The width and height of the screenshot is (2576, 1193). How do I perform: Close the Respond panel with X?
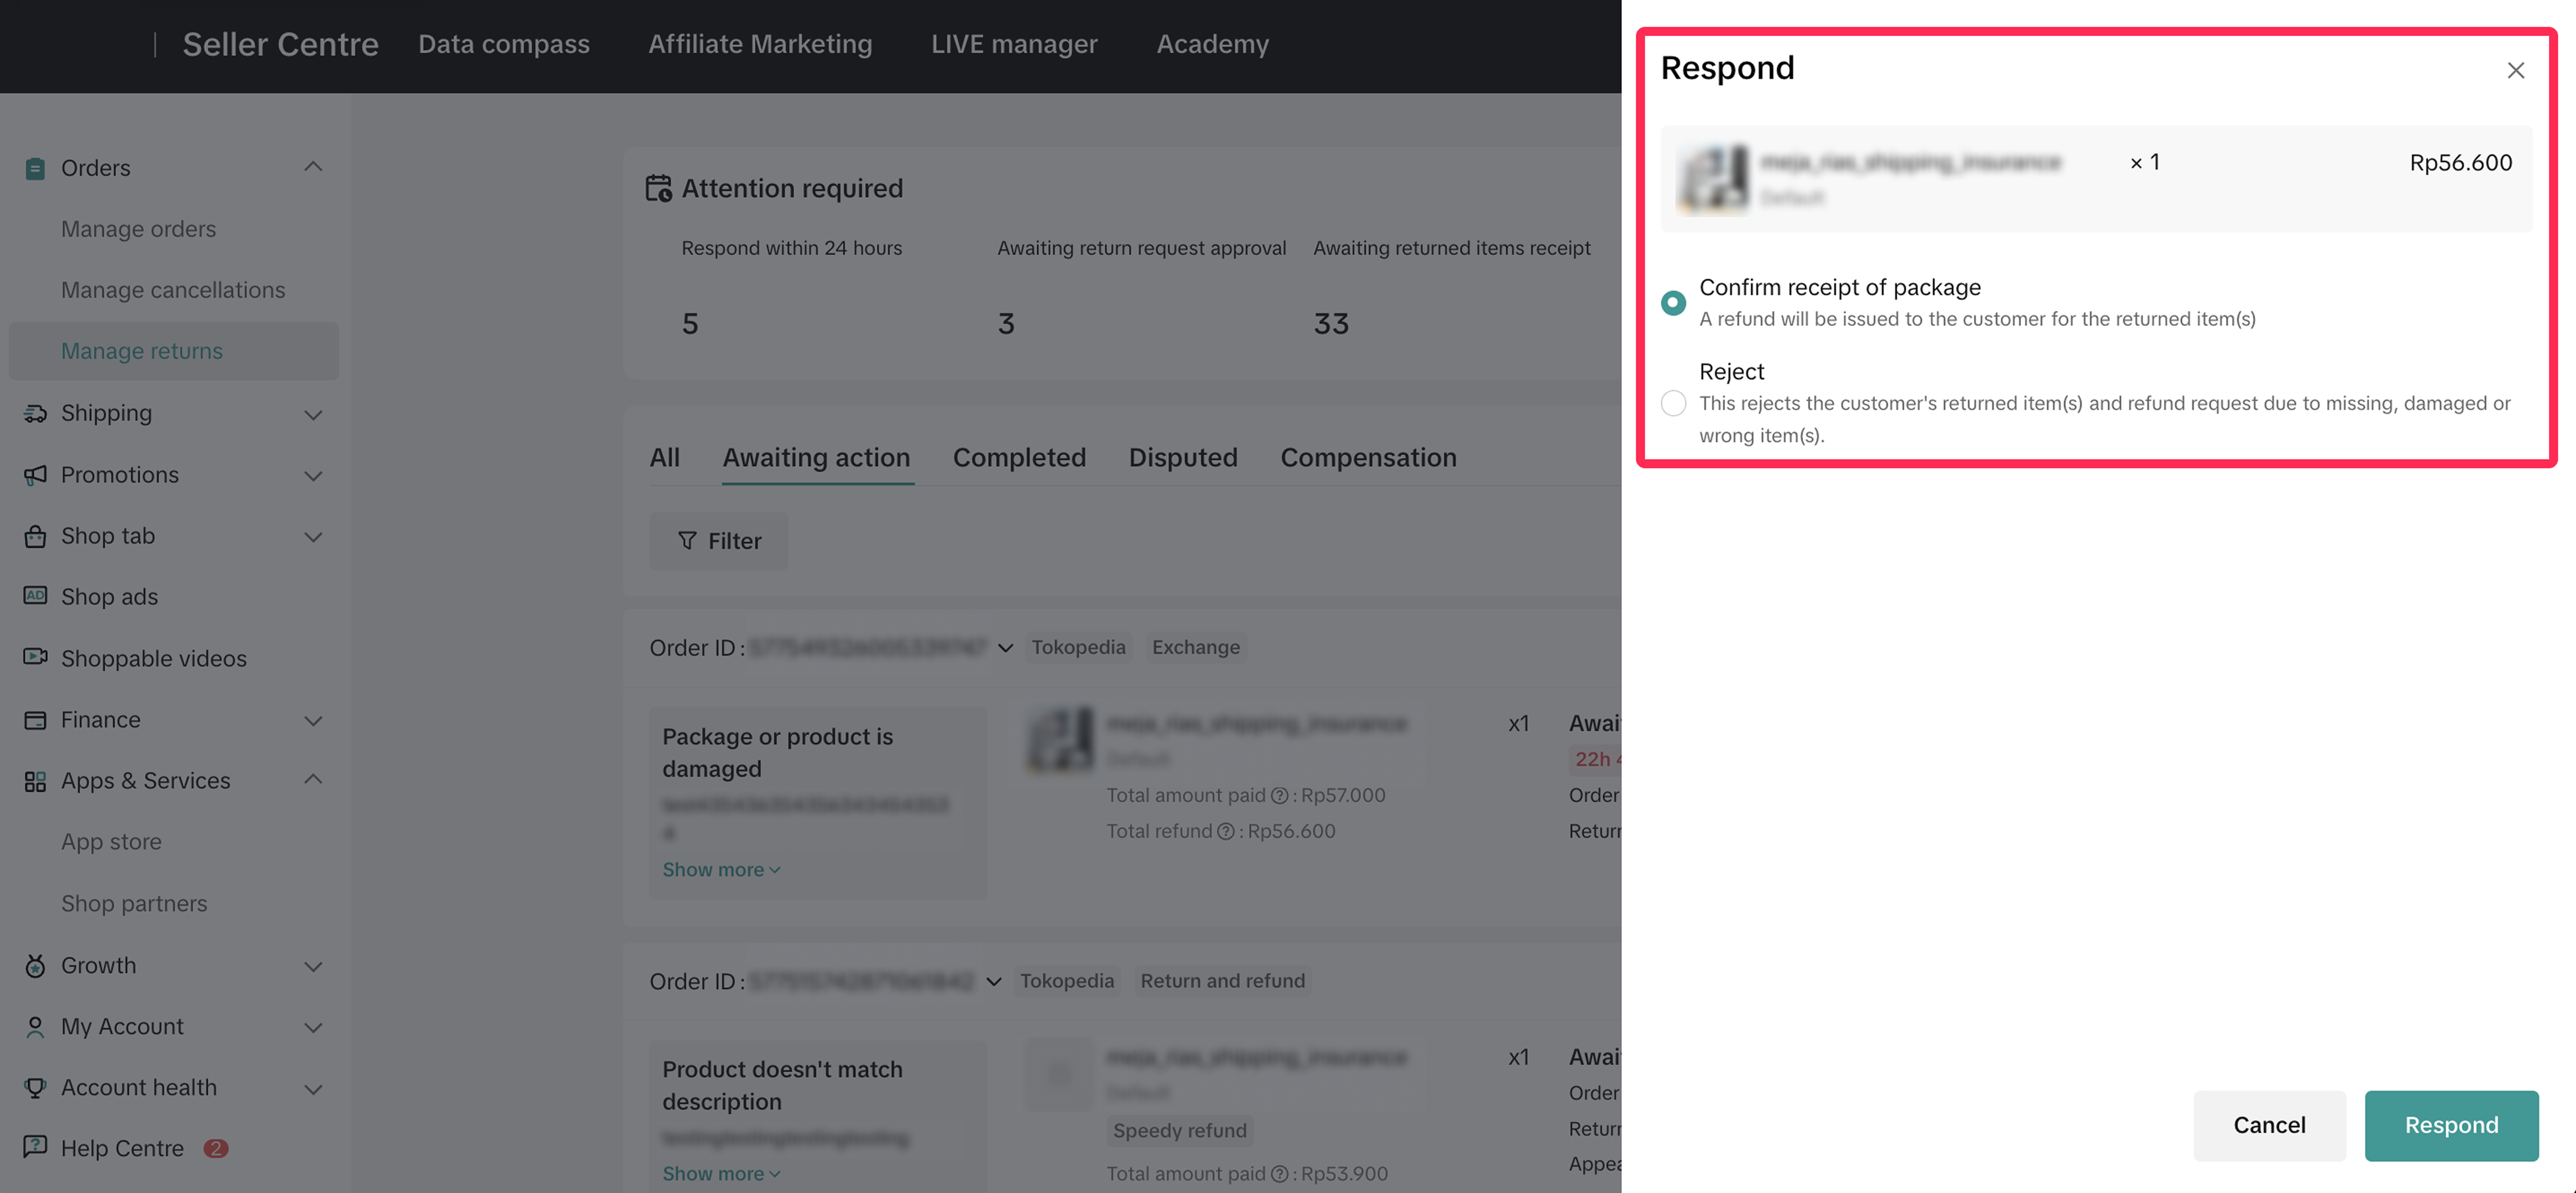(x=2515, y=70)
